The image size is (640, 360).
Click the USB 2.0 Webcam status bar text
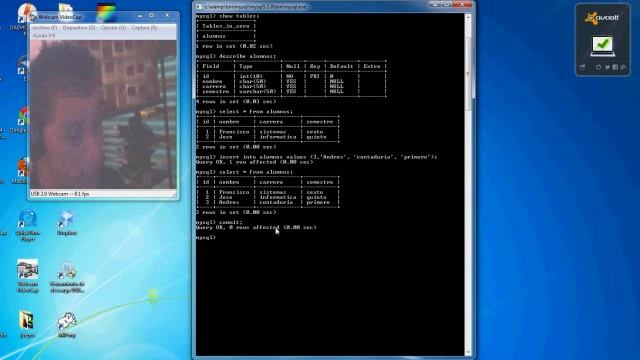tap(60, 194)
